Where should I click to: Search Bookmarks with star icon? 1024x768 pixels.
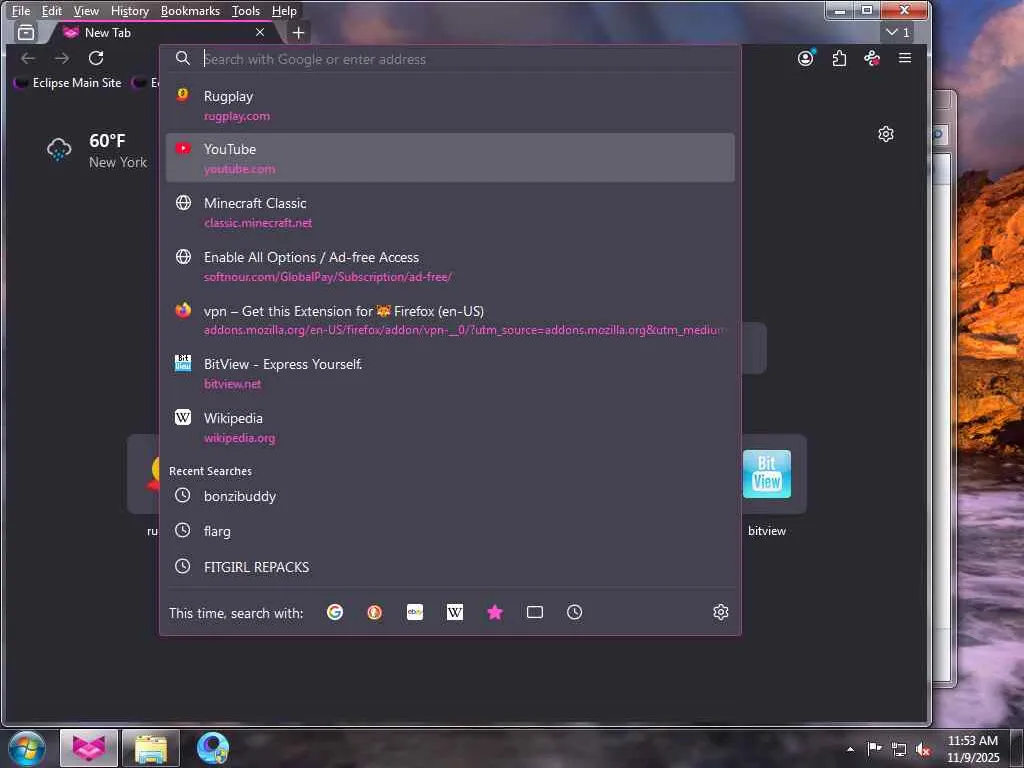(x=495, y=612)
